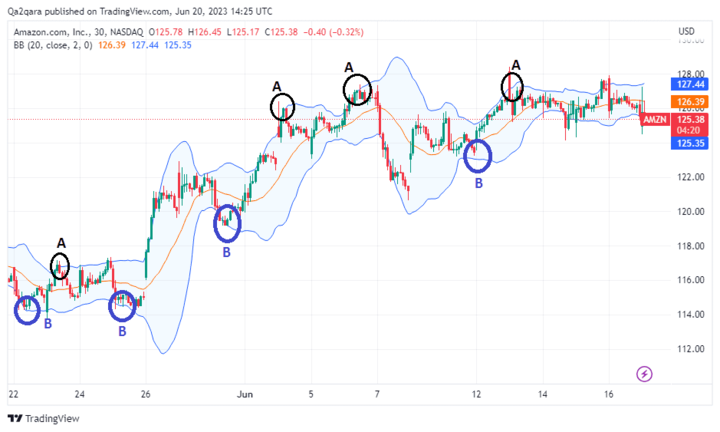Click the blue circle B near date 12
The image size is (720, 432).
[x=478, y=154]
